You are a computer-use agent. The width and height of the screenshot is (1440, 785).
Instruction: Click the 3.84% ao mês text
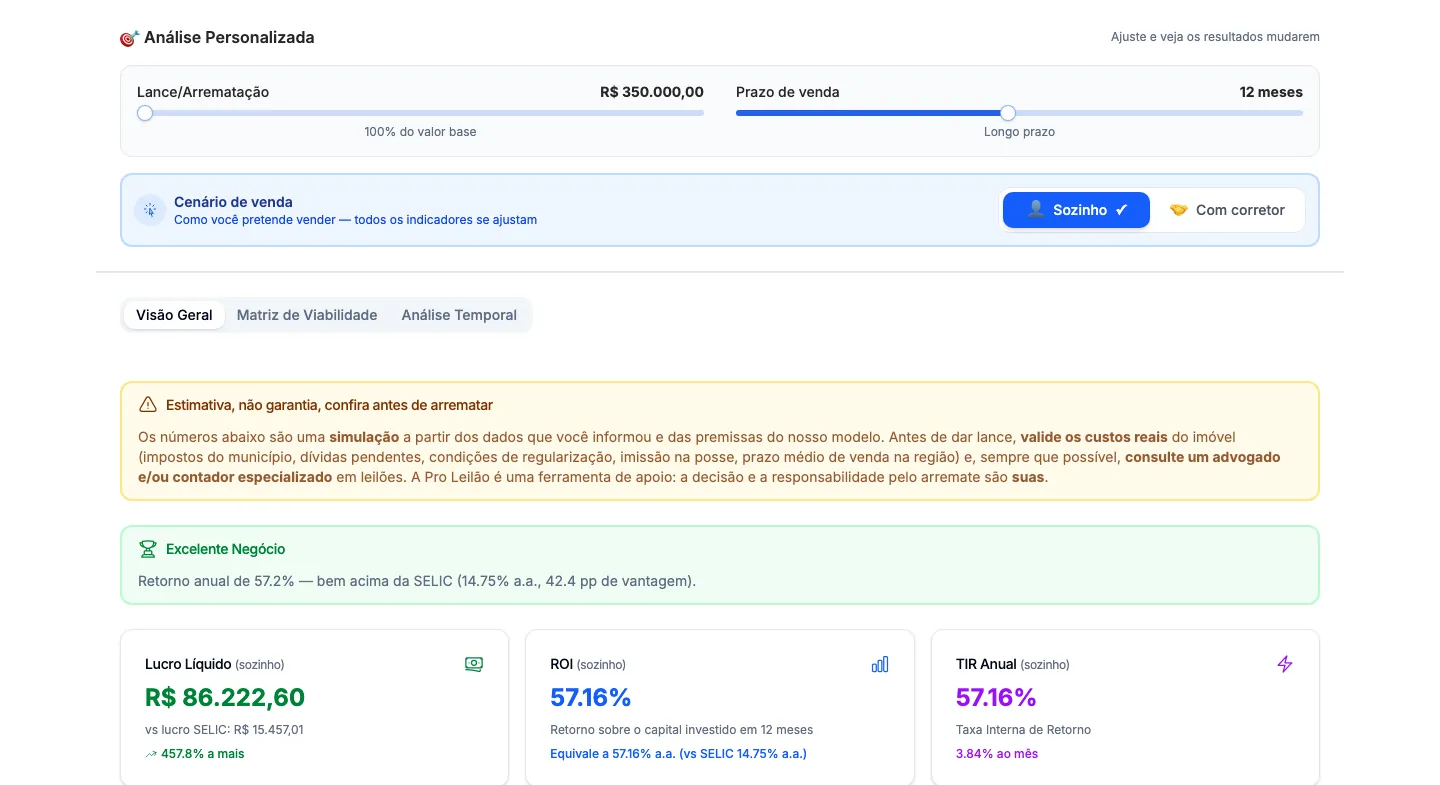[x=997, y=754]
